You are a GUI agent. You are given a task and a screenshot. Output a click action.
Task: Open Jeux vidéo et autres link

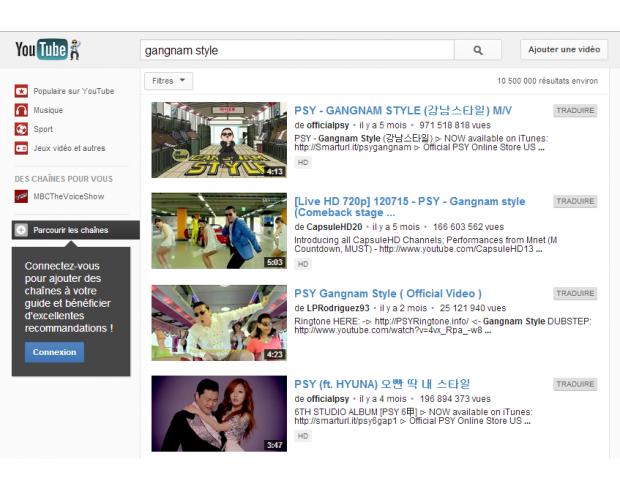pos(69,148)
